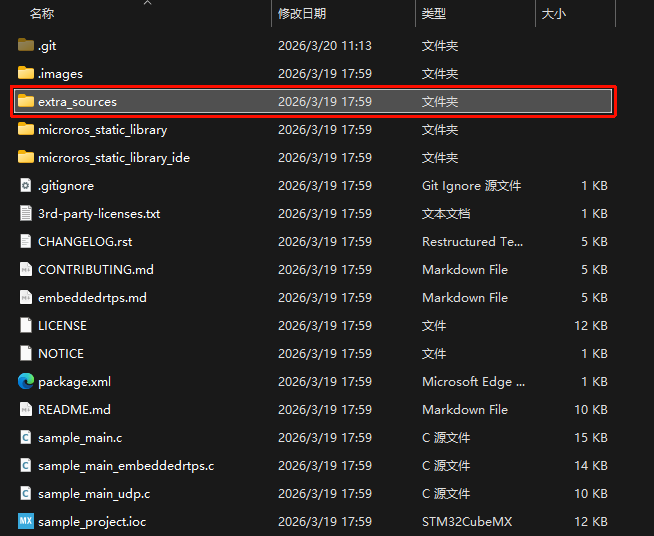The height and width of the screenshot is (536, 654).
Task: Select the sample_main_udp.c file name
Action: coord(94,493)
